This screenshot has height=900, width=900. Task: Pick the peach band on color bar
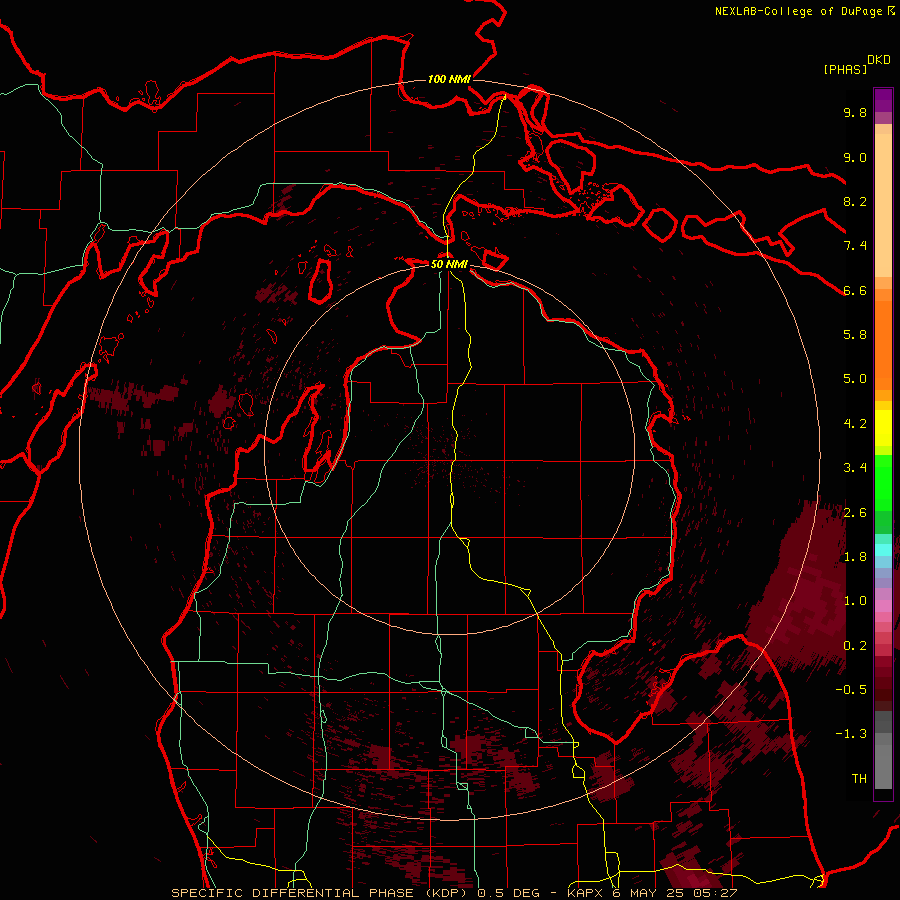pos(883,205)
